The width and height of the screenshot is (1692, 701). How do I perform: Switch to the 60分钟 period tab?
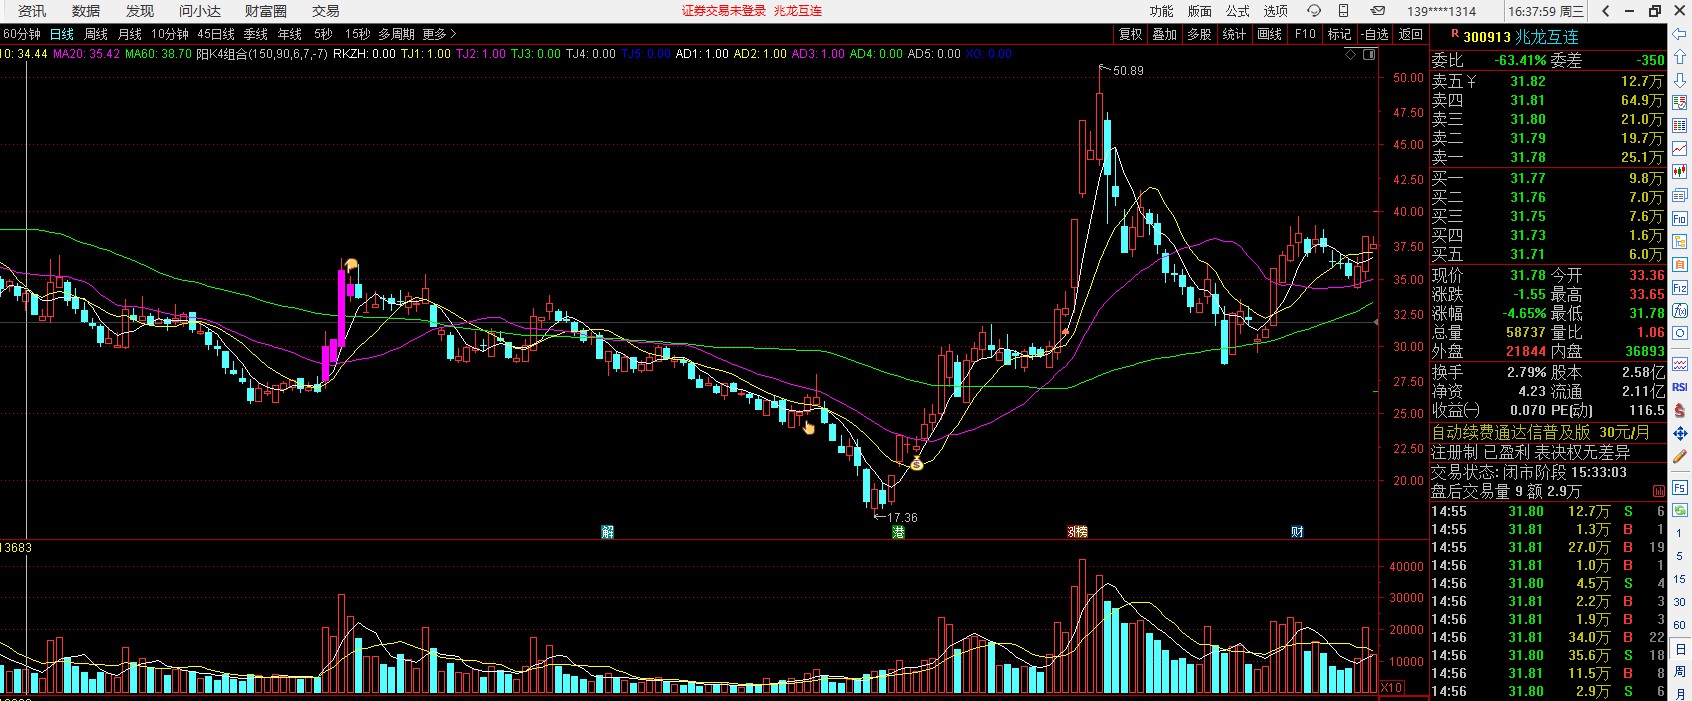(x=22, y=34)
